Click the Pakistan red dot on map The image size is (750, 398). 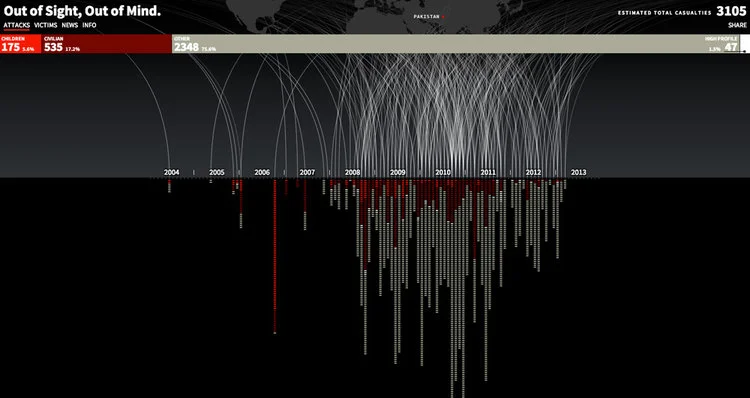pyautogui.click(x=443, y=17)
